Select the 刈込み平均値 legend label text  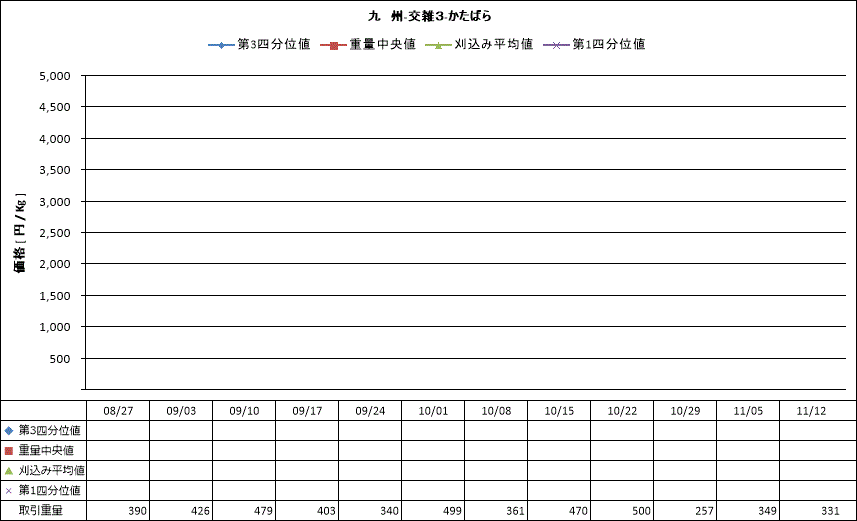[493, 45]
